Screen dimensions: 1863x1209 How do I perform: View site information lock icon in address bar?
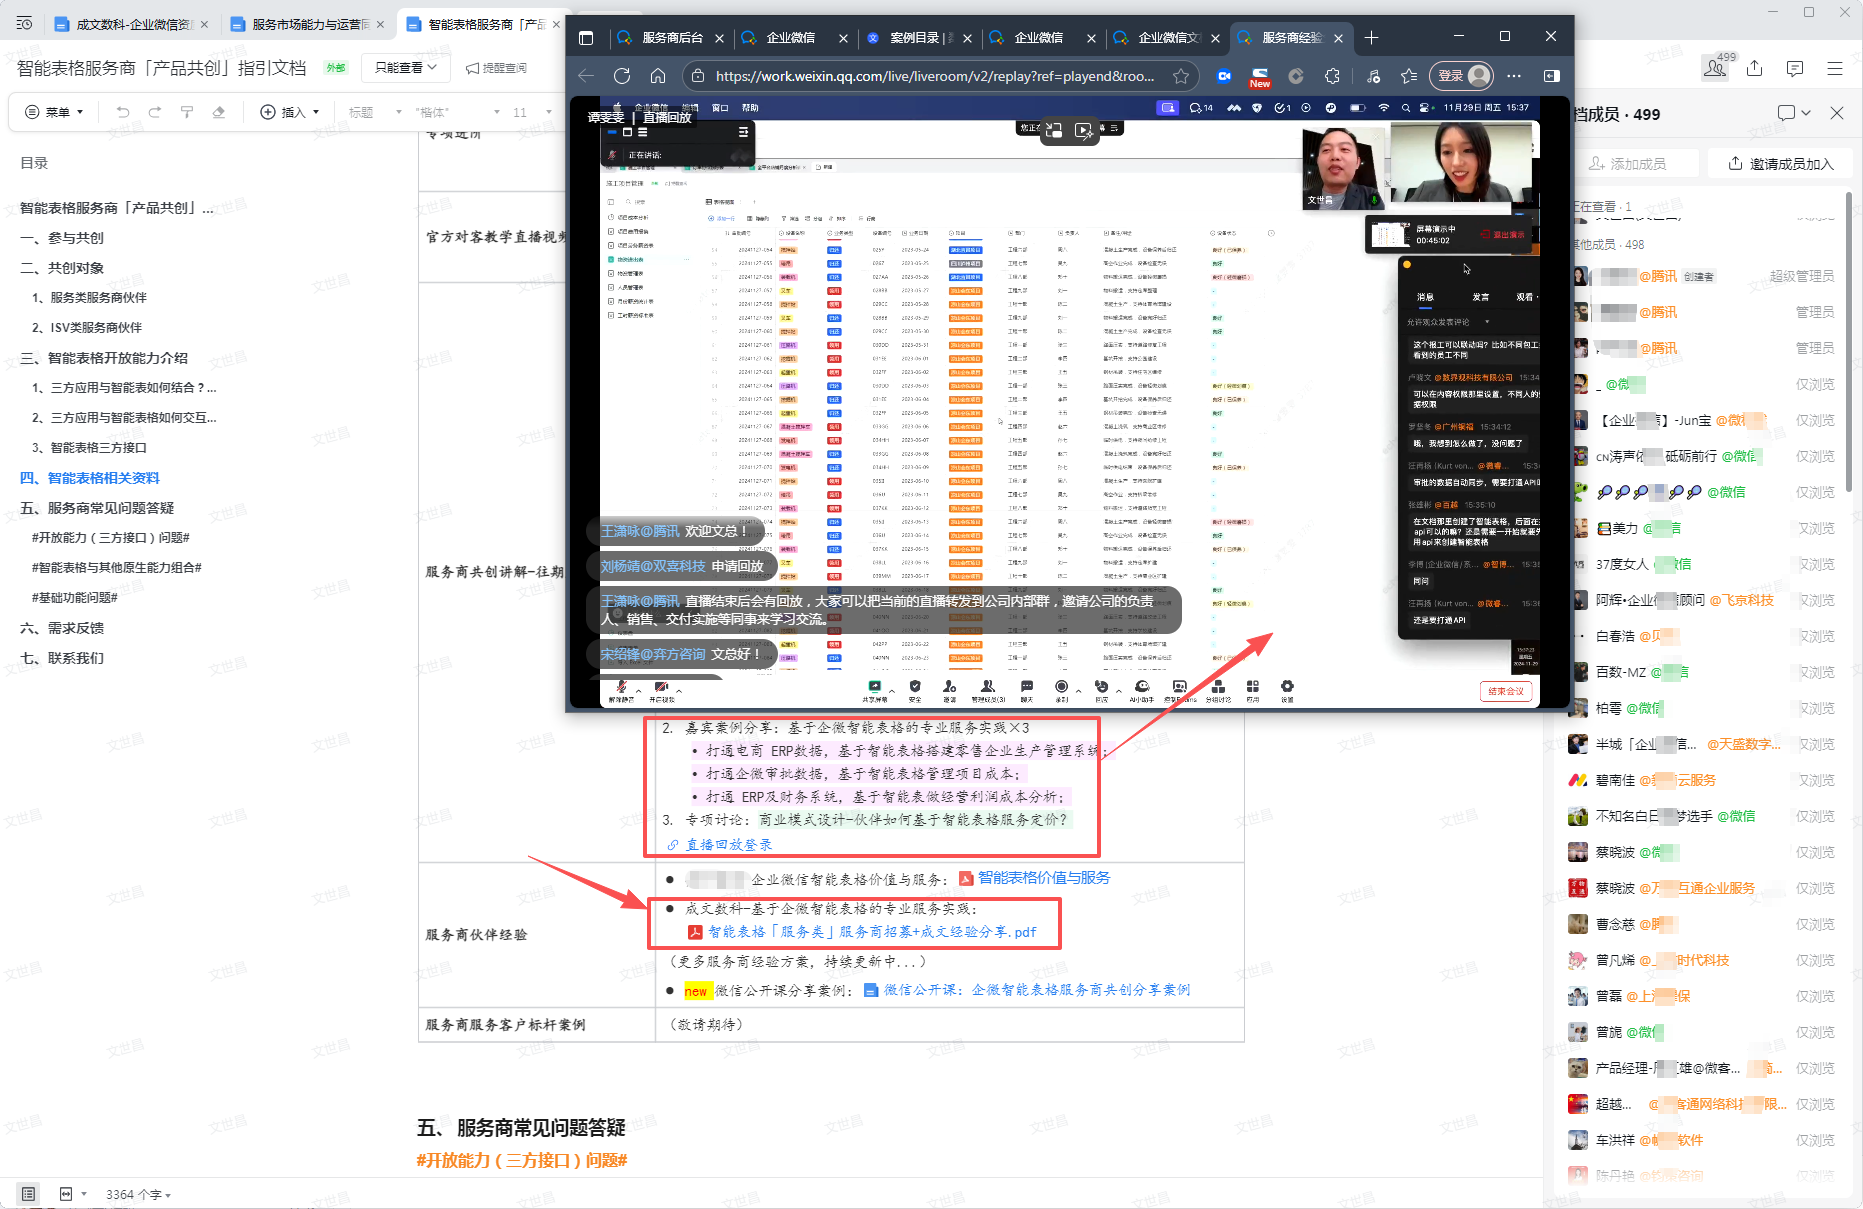[x=698, y=76]
